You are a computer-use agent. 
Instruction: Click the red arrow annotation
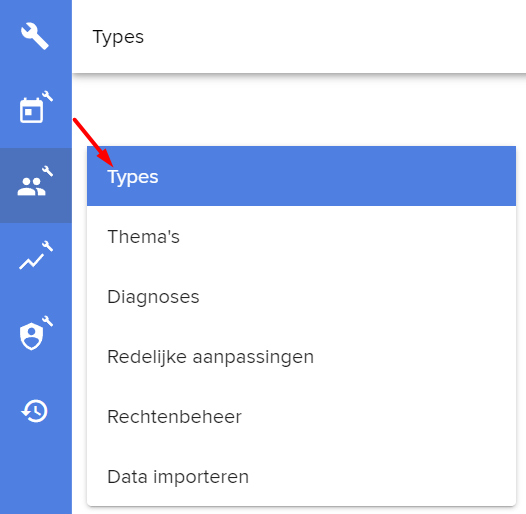click(93, 142)
